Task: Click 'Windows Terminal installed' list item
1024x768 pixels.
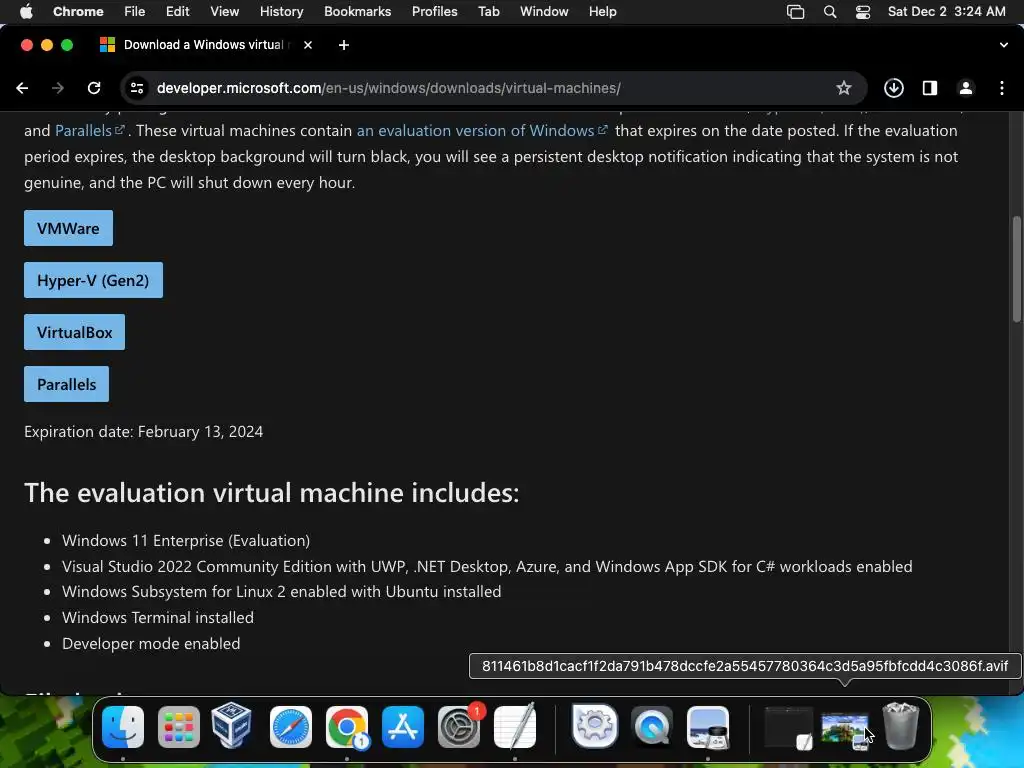Action: (158, 618)
